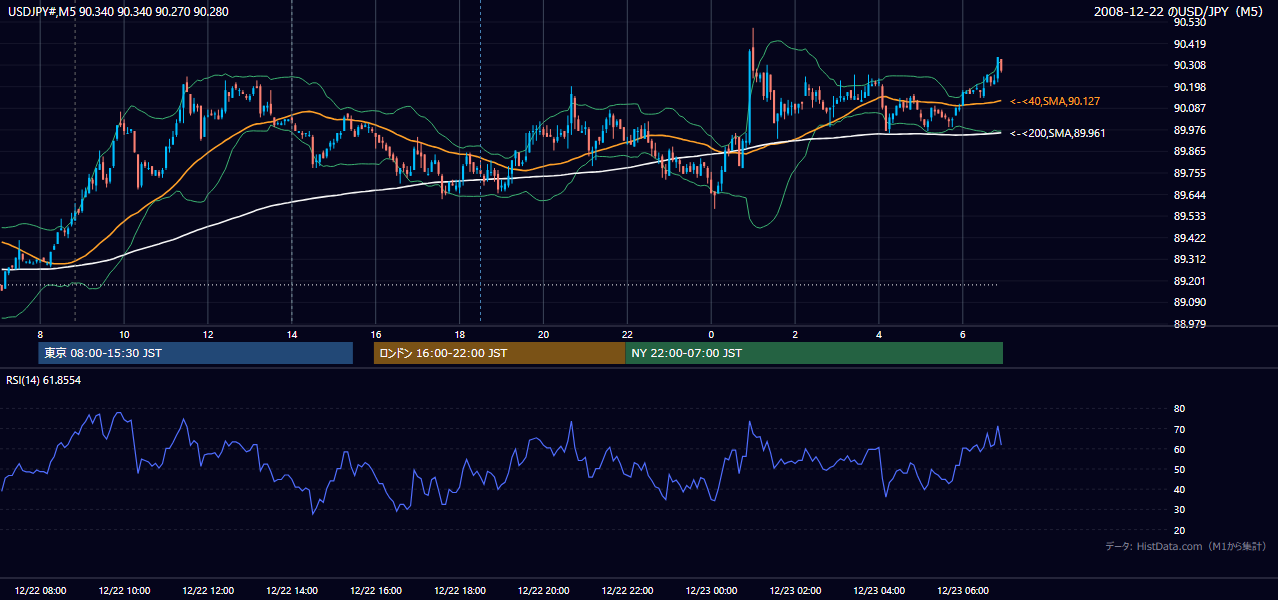Click the 89.533 price axis label
This screenshot has height=600, width=1278.
point(1190,216)
